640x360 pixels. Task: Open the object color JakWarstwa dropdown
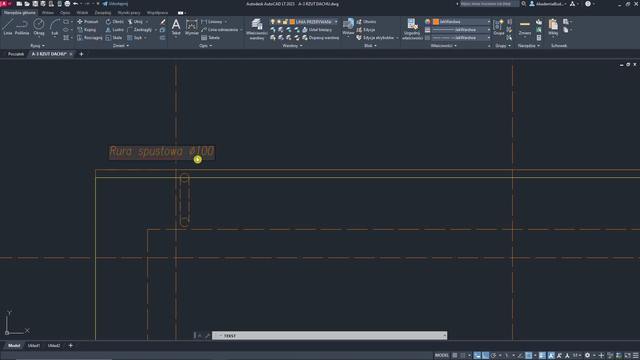point(462,22)
